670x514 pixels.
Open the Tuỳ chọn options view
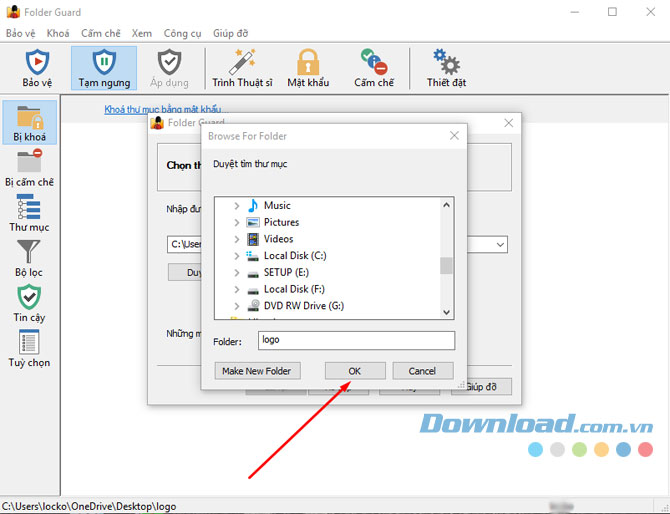click(29, 348)
